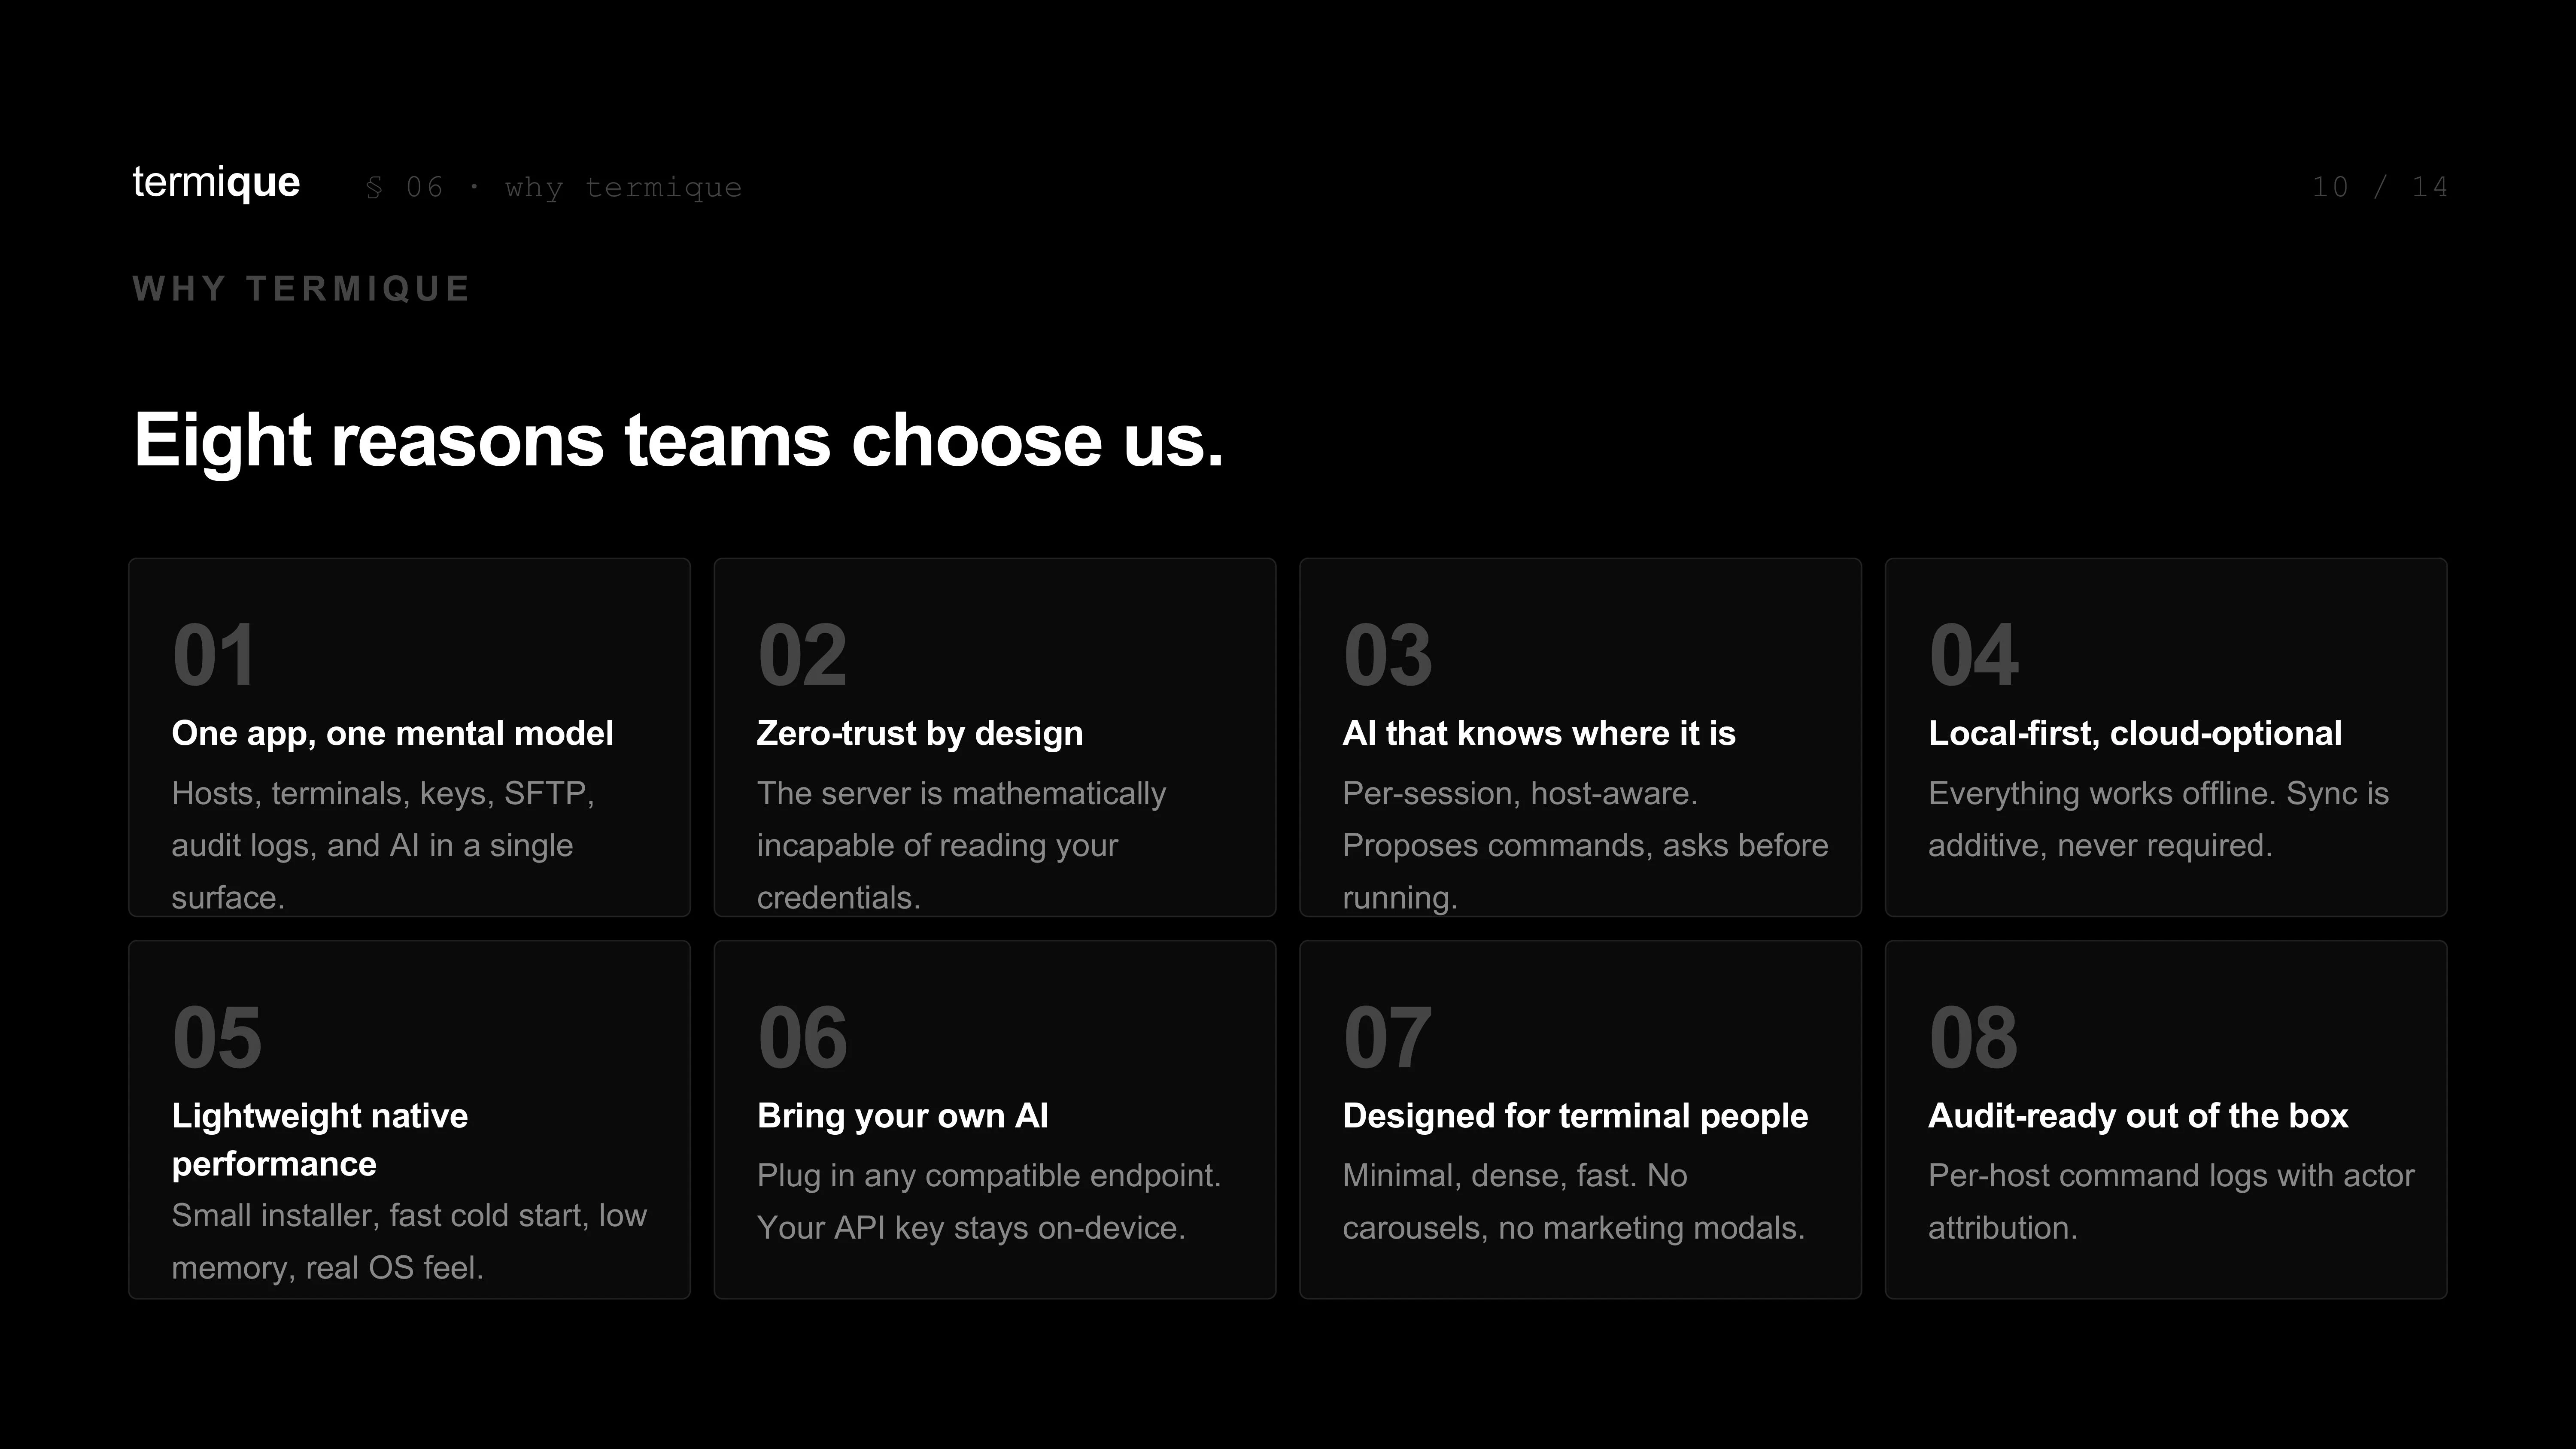Click the large 02 number

[802, 655]
